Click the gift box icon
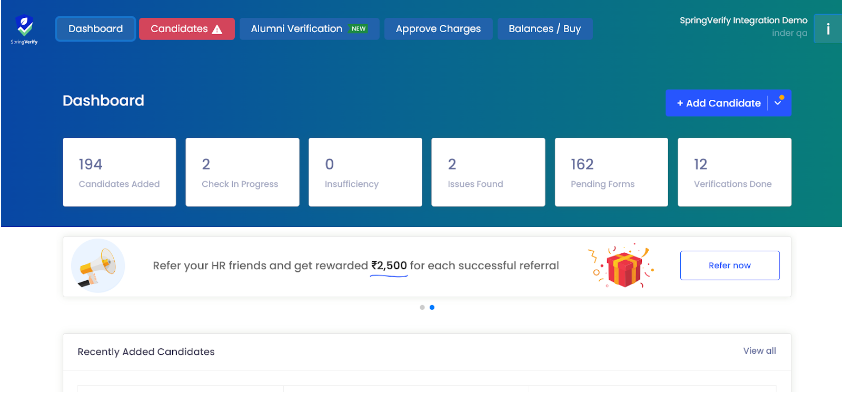The image size is (842, 404). (621, 265)
